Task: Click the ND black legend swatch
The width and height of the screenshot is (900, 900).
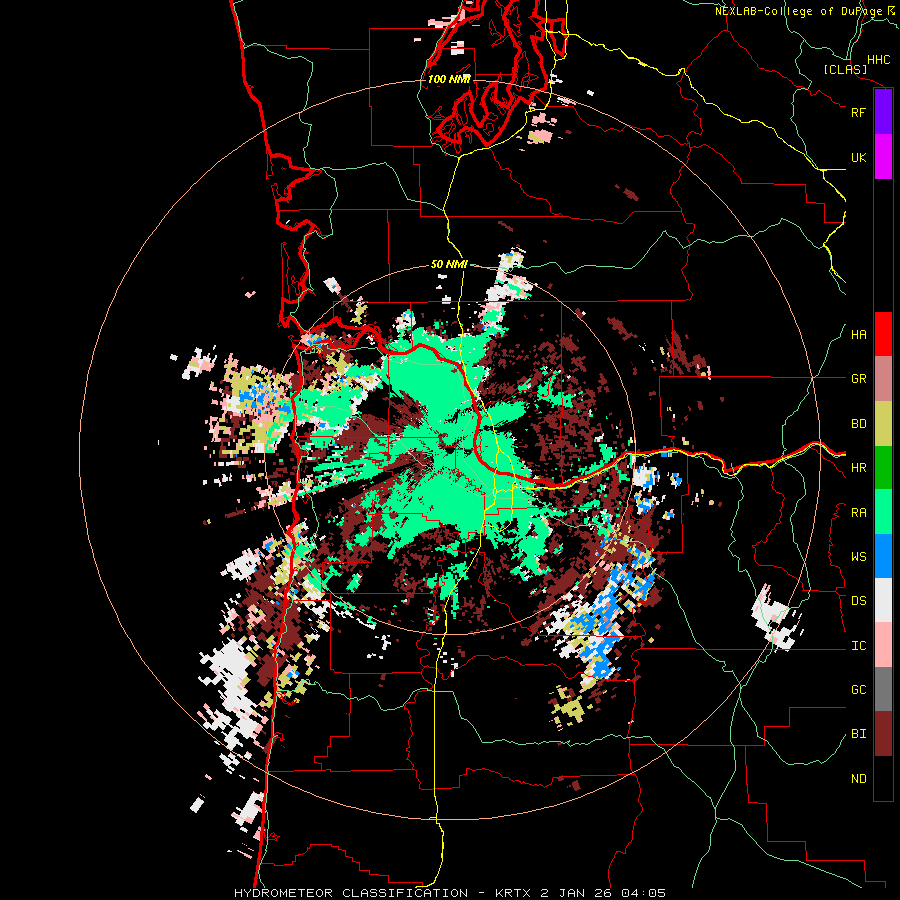Action: coord(883,778)
